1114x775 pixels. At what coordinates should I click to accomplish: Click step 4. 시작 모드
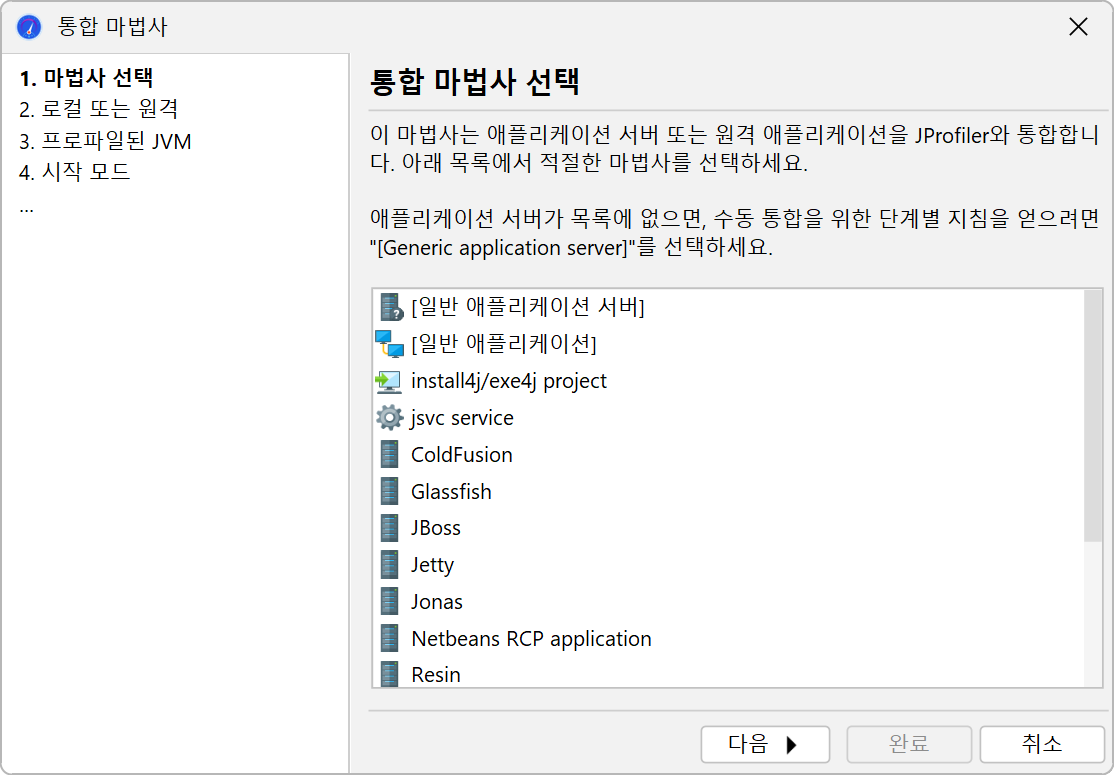coord(75,172)
